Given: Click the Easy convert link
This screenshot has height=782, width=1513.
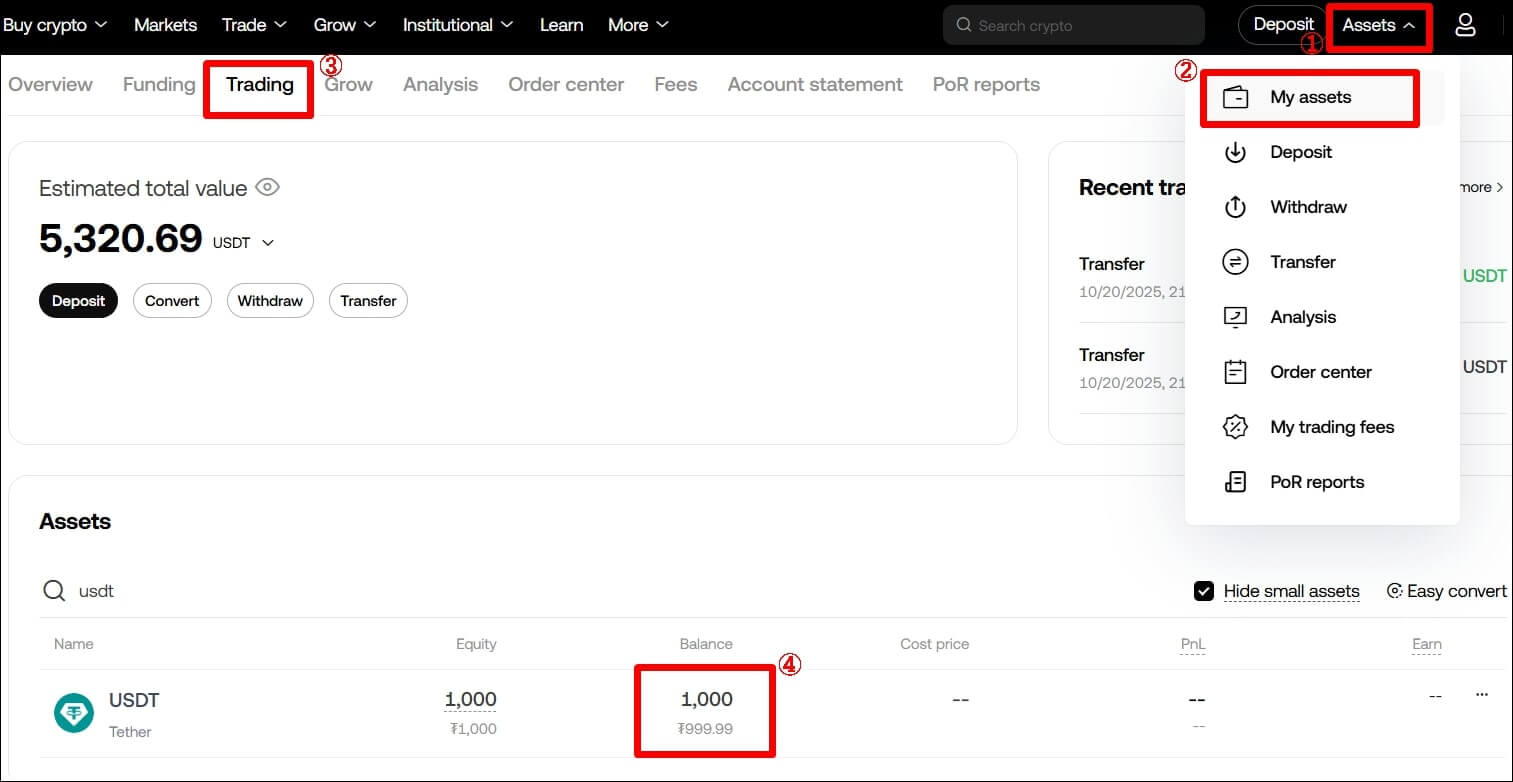Looking at the screenshot, I should coord(1447,591).
